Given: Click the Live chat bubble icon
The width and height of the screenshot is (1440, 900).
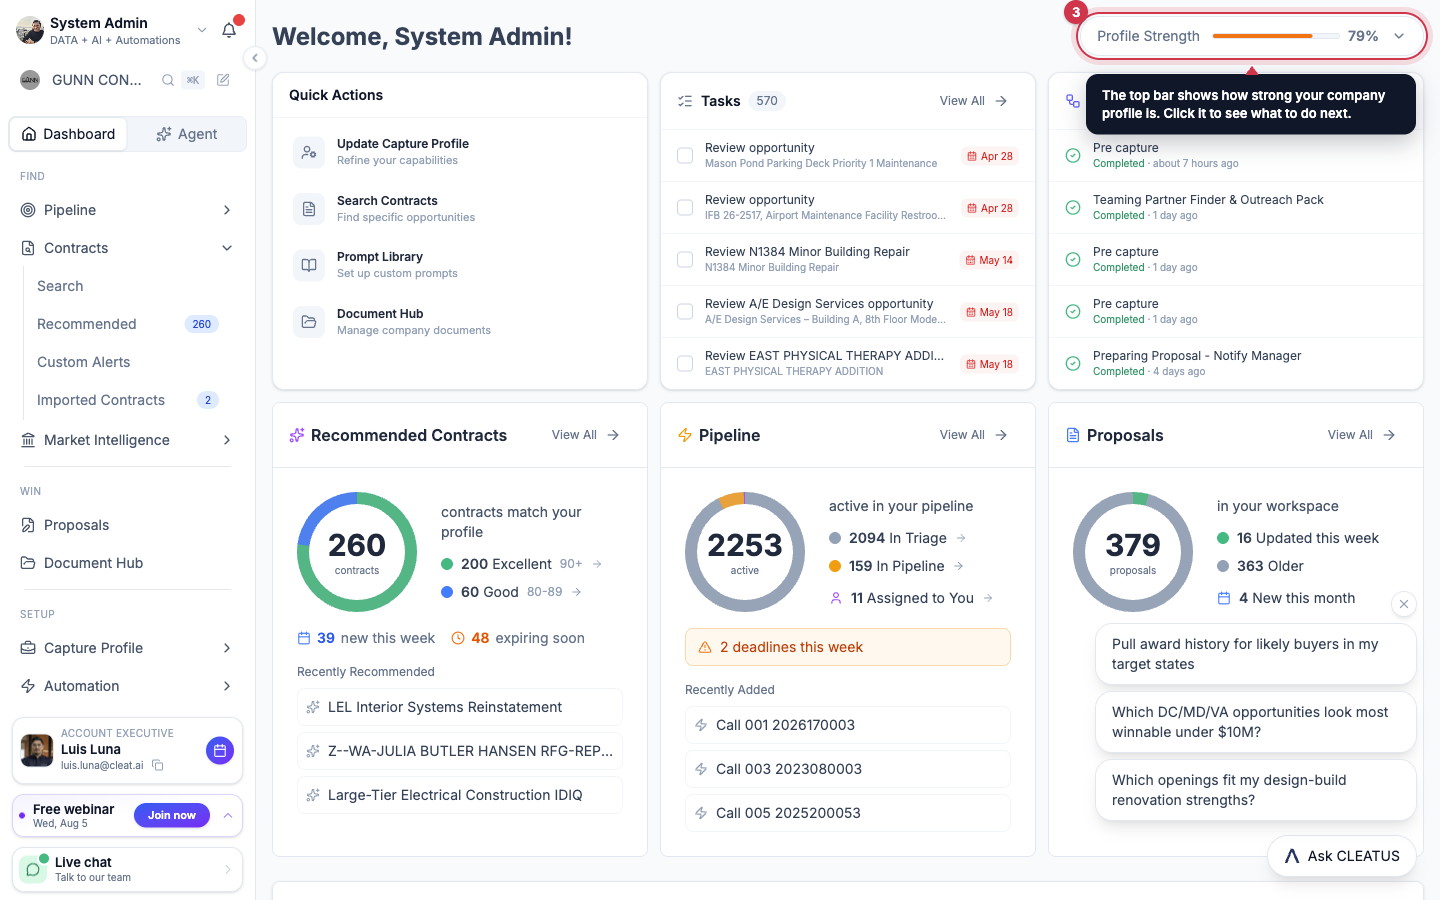Looking at the screenshot, I should point(33,869).
